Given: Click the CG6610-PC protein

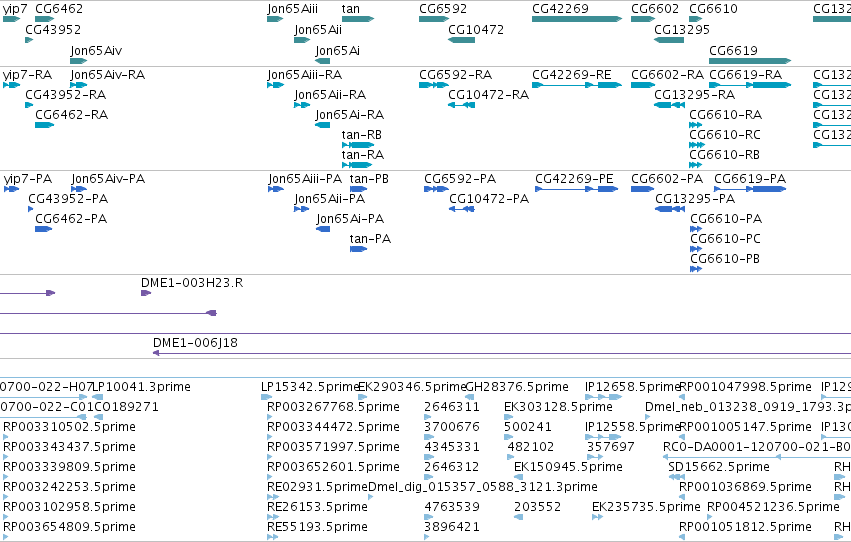Looking at the screenshot, I should 696,250.
